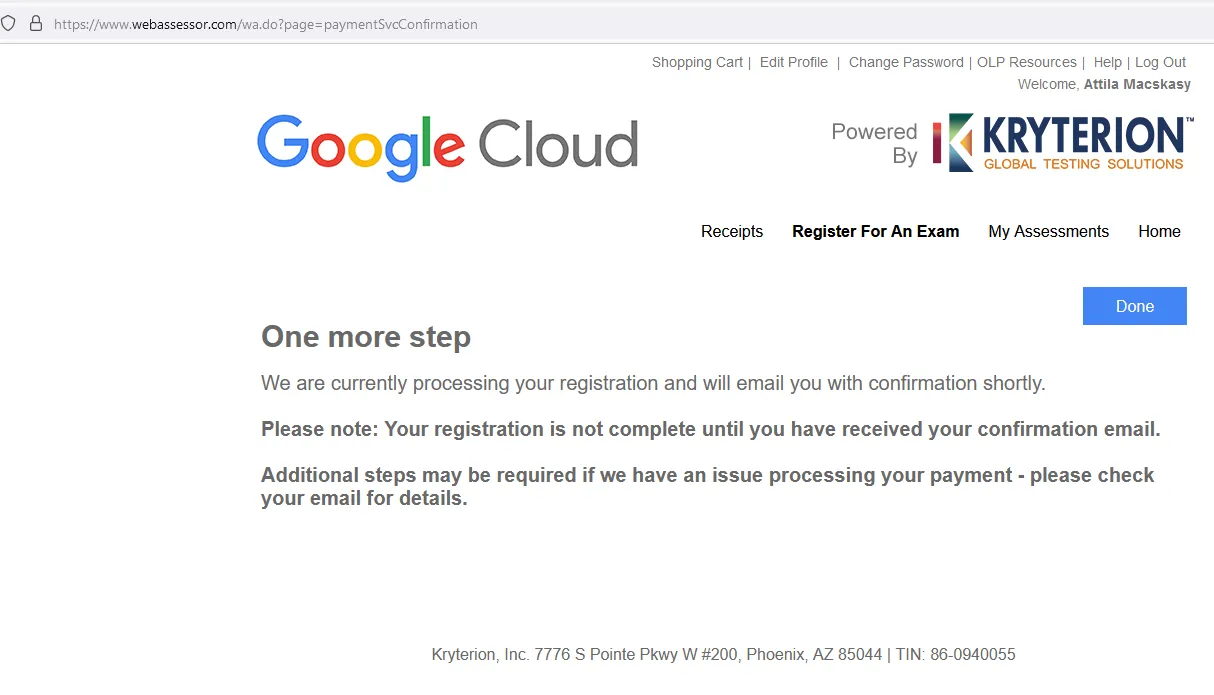Click the 'One more step' heading
Screen dimensions: 1214x695
(366, 337)
